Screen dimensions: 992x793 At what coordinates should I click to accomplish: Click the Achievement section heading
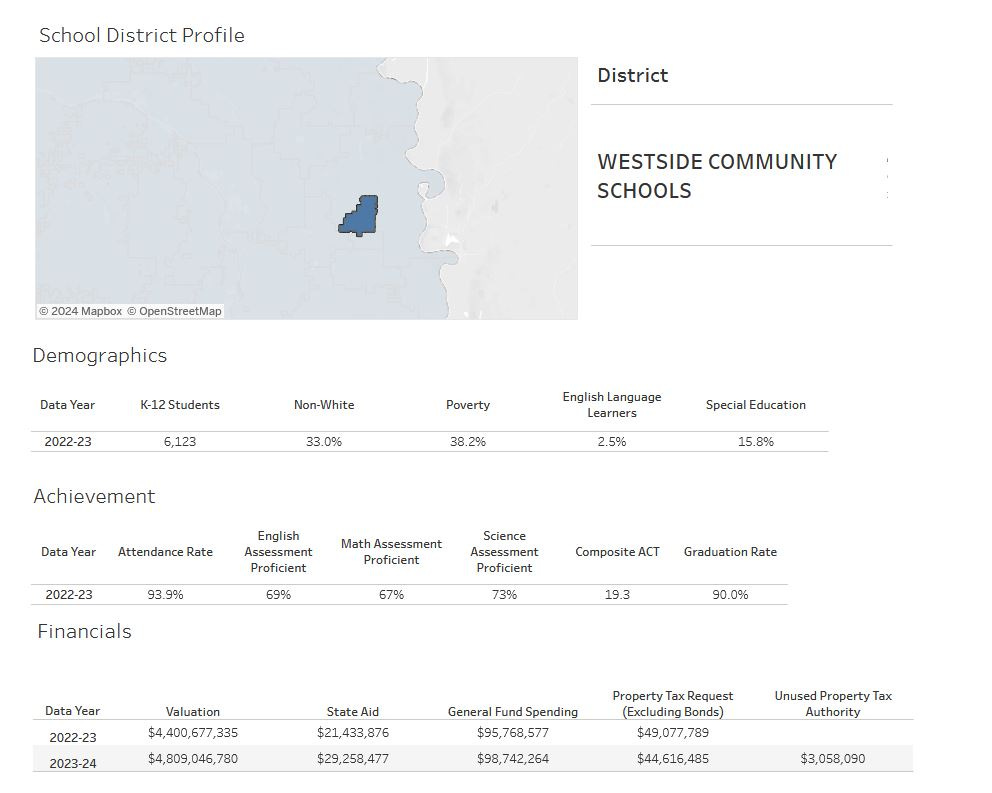(x=94, y=496)
